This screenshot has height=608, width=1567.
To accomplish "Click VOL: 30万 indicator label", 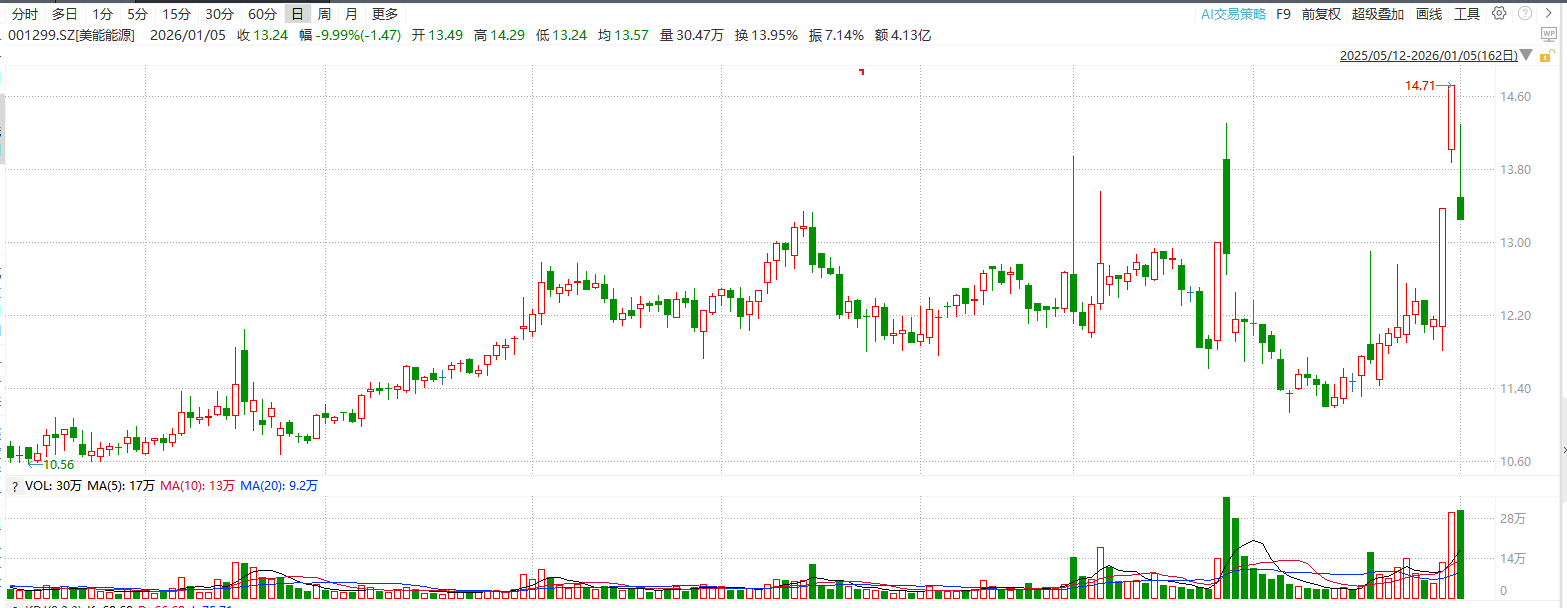I will 53,486.
